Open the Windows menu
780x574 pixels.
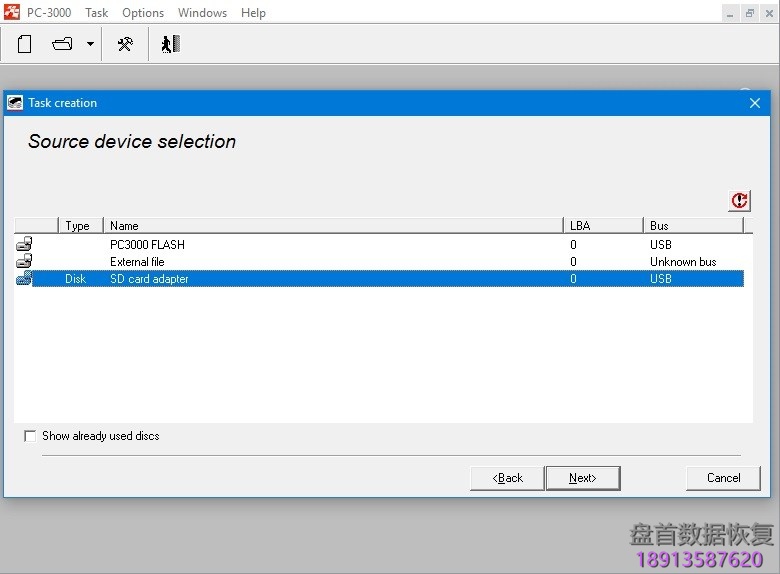click(202, 13)
